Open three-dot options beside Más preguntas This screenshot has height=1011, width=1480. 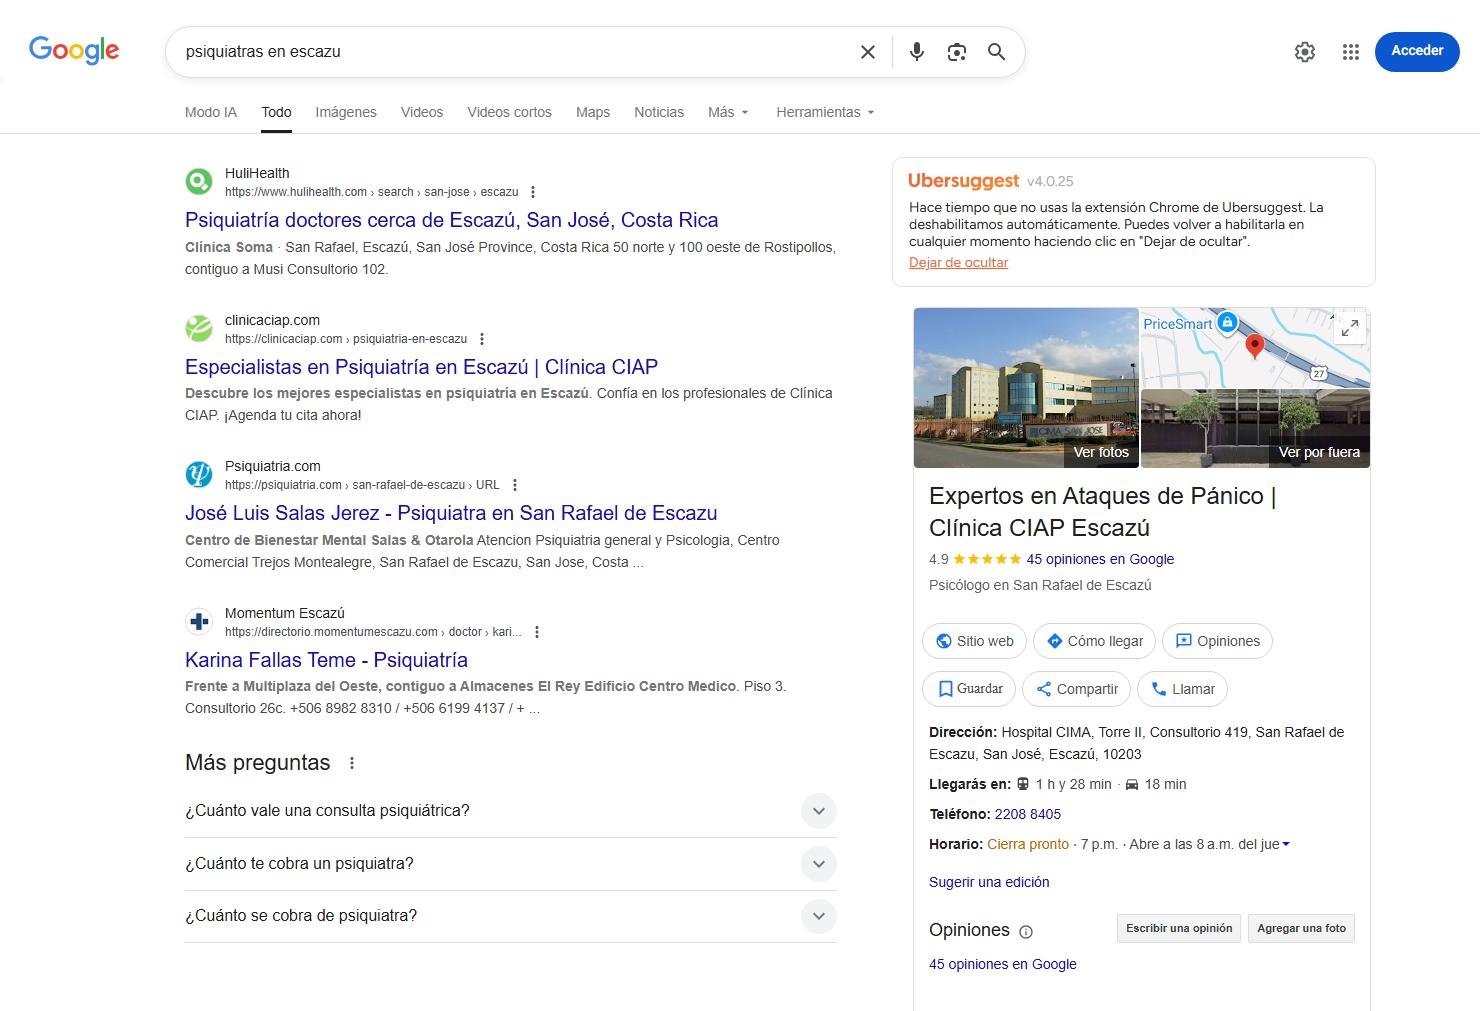(x=352, y=763)
